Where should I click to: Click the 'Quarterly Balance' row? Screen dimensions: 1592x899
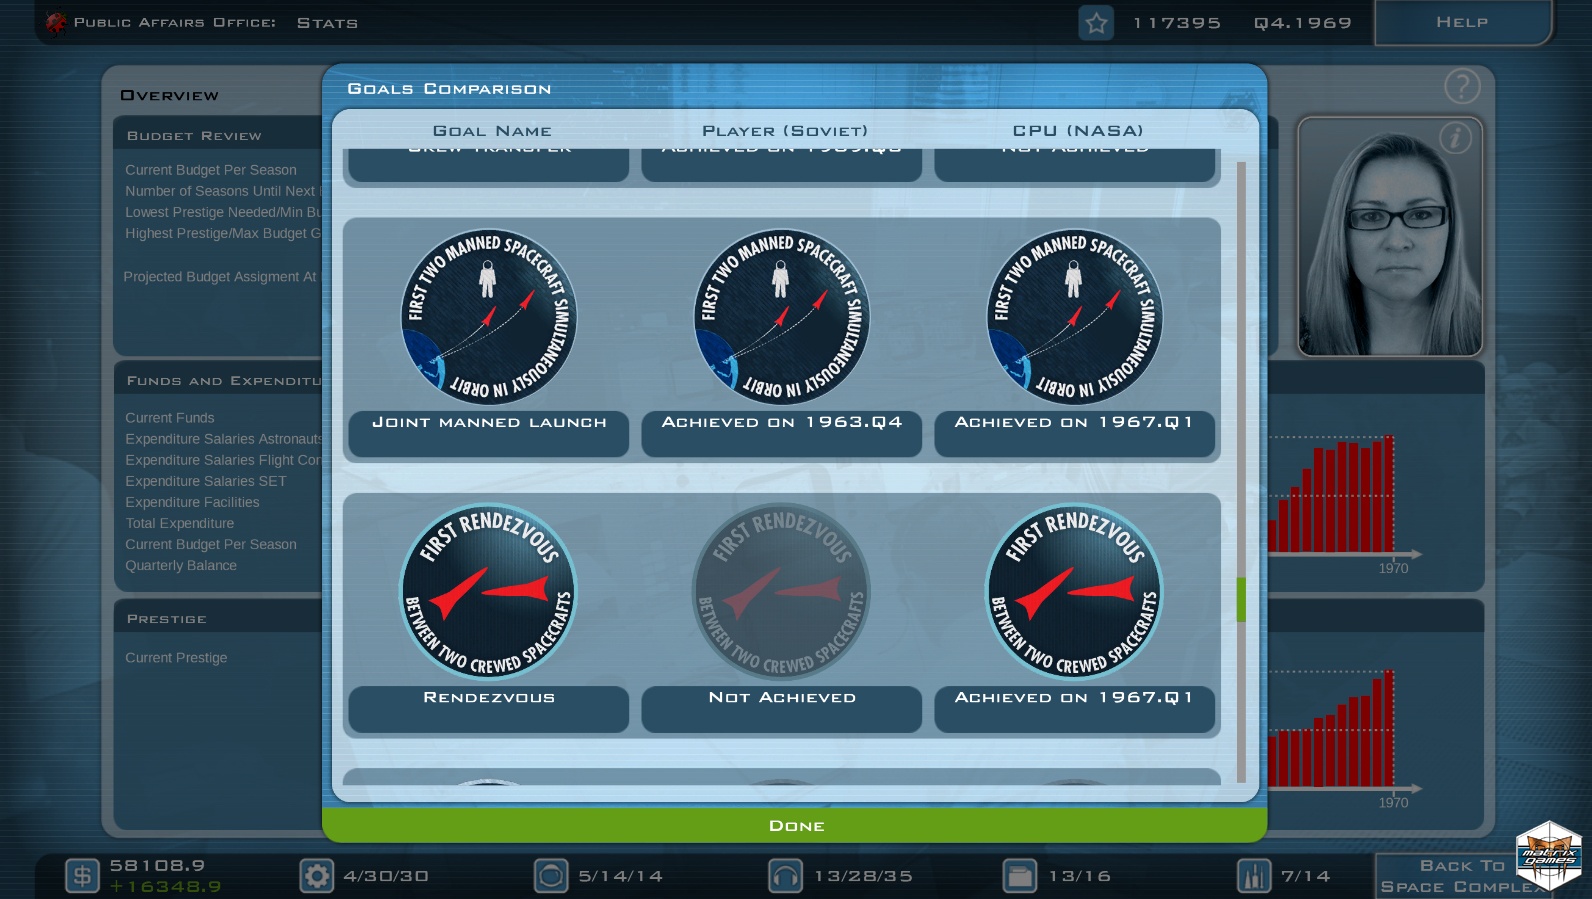pos(181,565)
